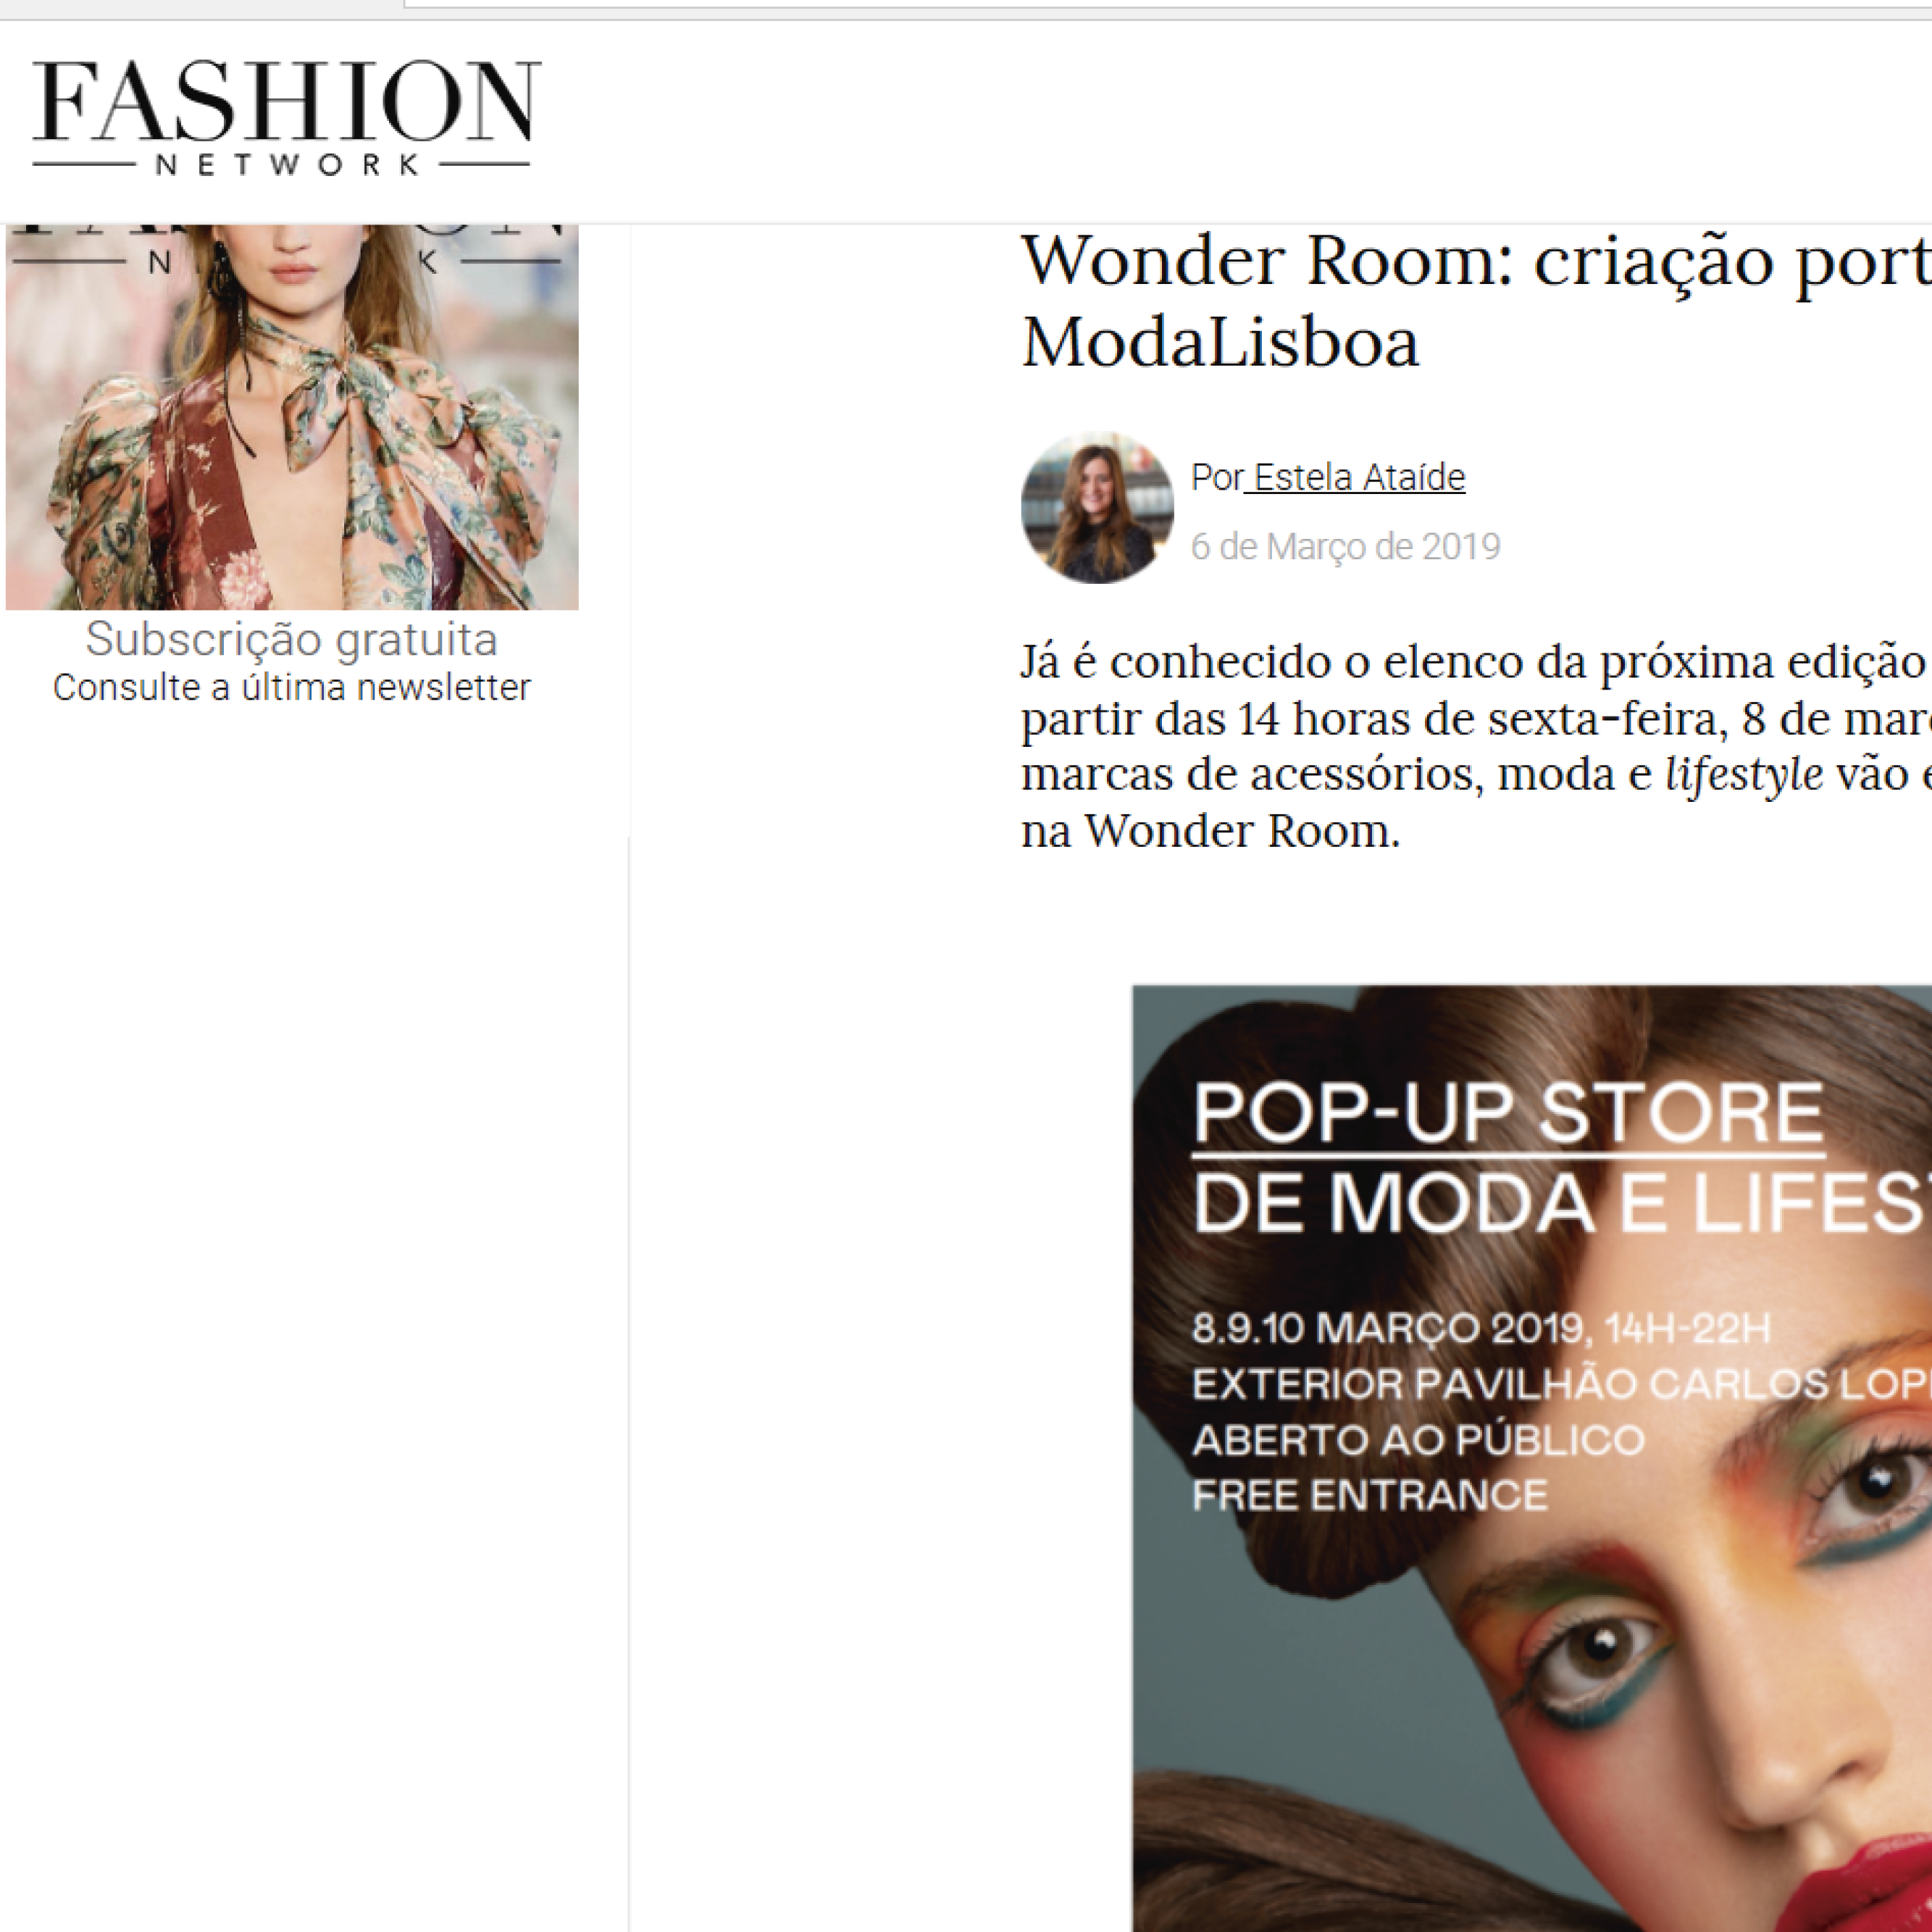Click the italic word lifestyle in the intro
Screen dimensions: 1932x1932
coord(1744,774)
